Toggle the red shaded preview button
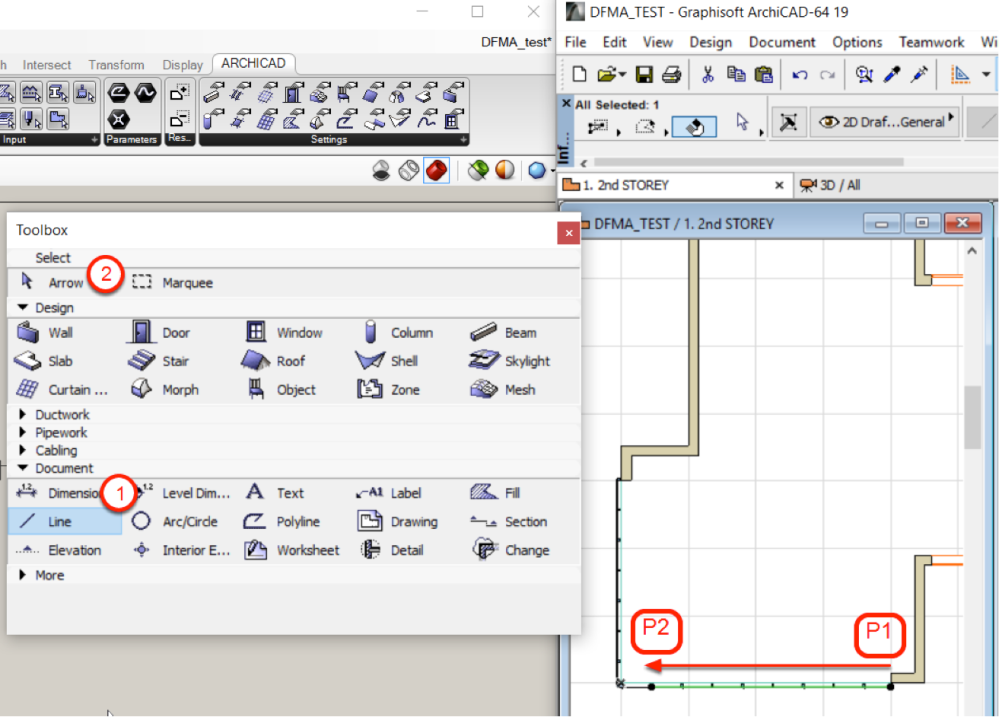Image resolution: width=999 pixels, height=717 pixels. tap(436, 170)
